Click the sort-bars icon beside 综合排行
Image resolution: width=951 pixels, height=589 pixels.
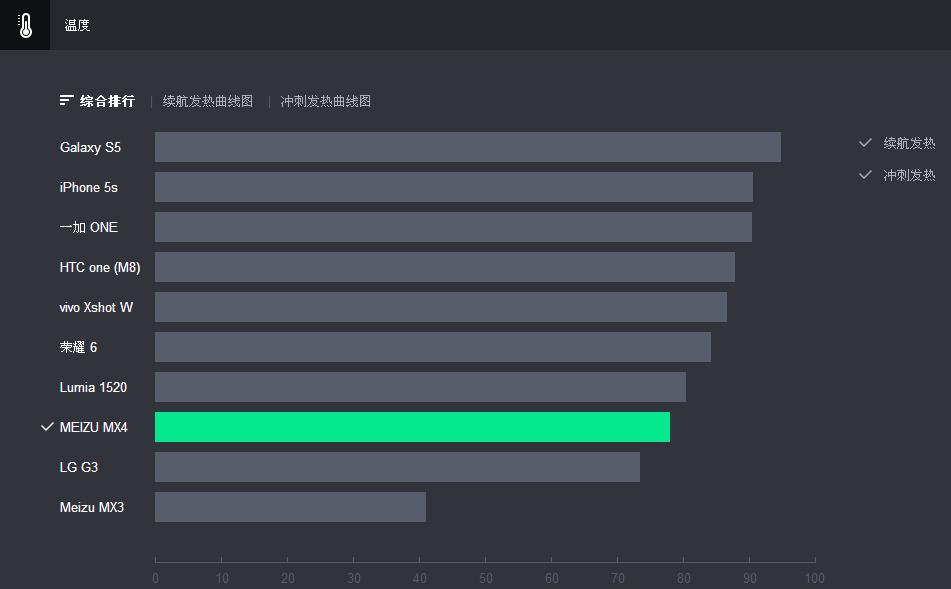(67, 101)
